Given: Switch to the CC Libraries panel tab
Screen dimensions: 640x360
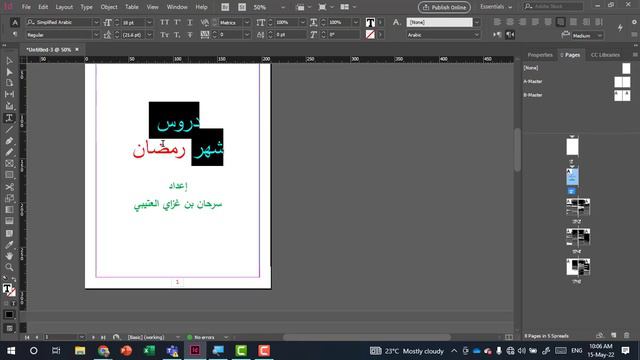Looking at the screenshot, I should point(605,55).
